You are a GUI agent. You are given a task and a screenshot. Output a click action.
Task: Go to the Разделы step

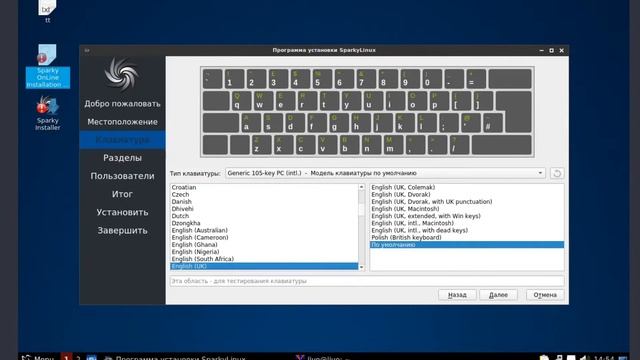tap(122, 158)
